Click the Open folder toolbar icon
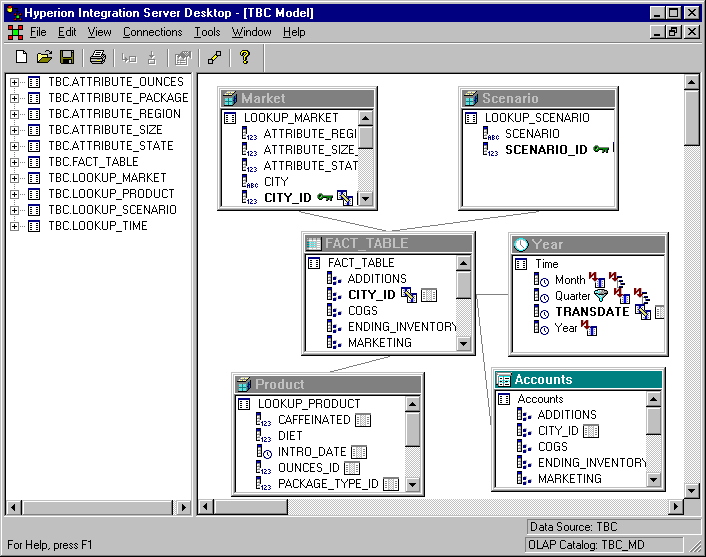 [44, 57]
